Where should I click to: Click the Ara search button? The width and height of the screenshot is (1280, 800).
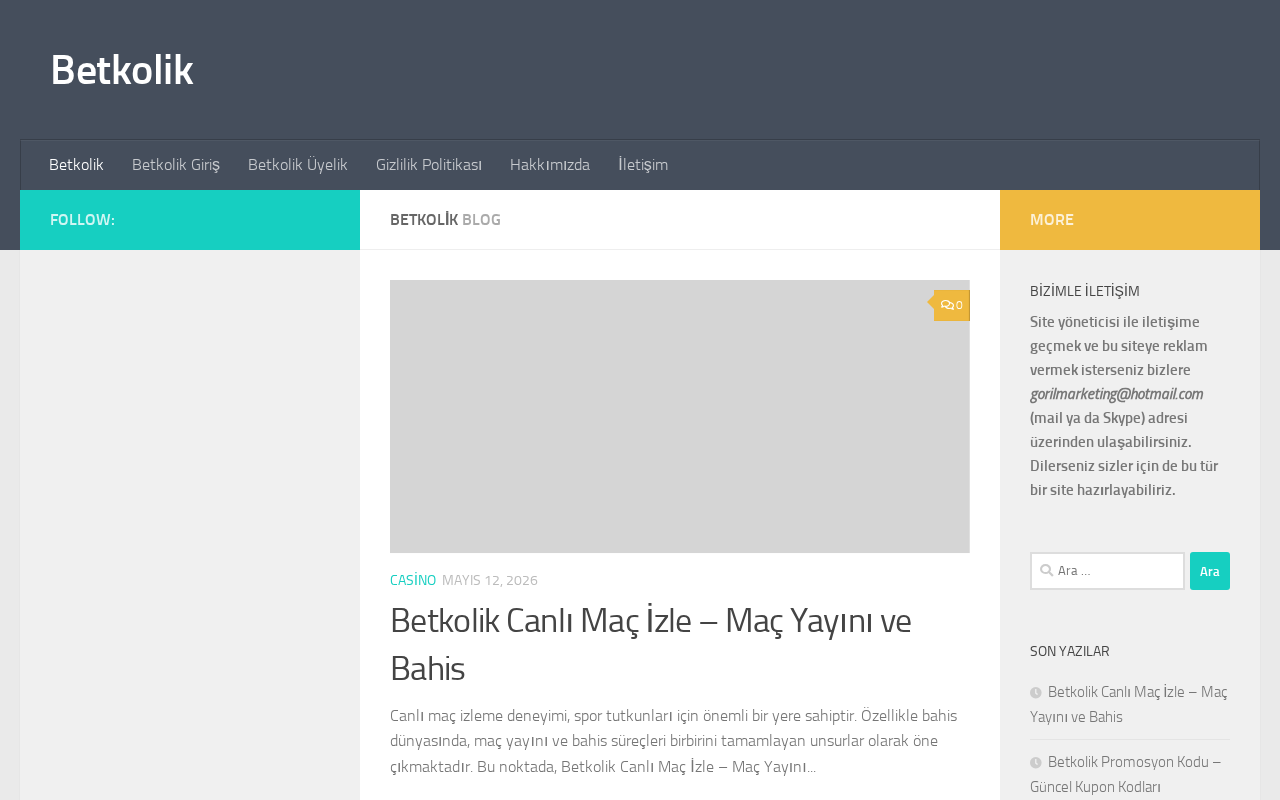pyautogui.click(x=1210, y=571)
